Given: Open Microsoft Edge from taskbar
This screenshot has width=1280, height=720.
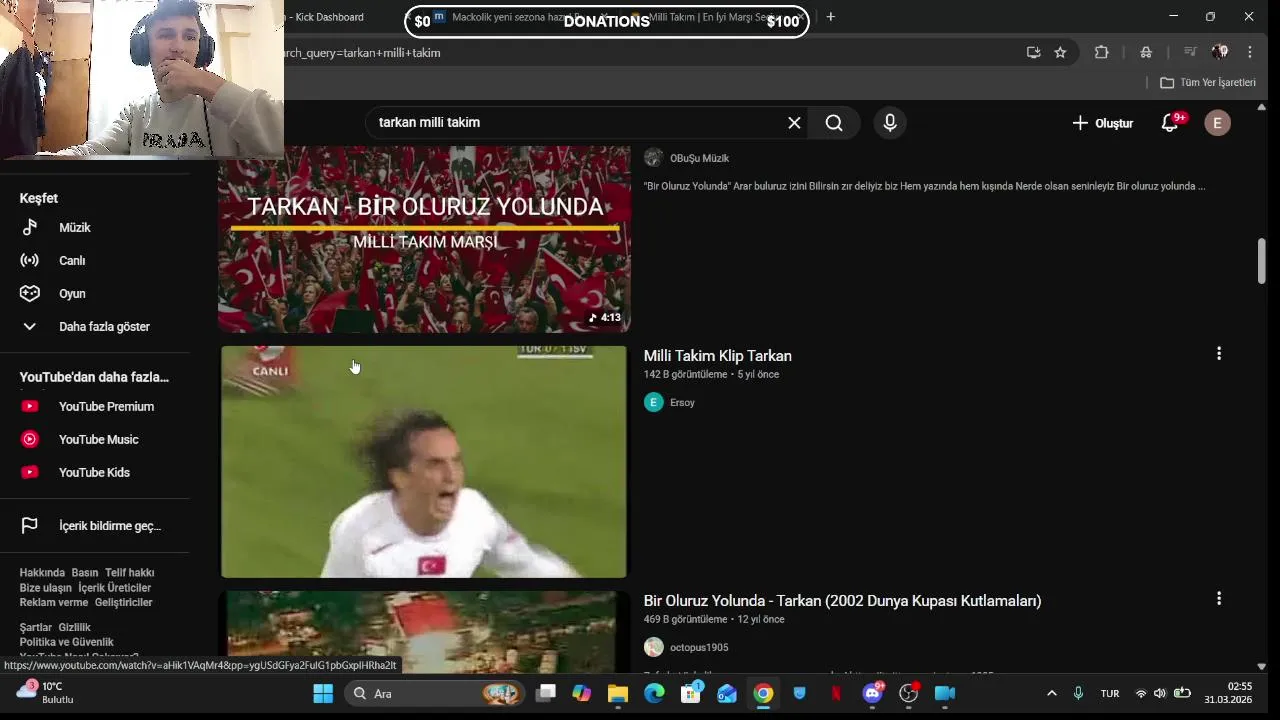Looking at the screenshot, I should 654,694.
